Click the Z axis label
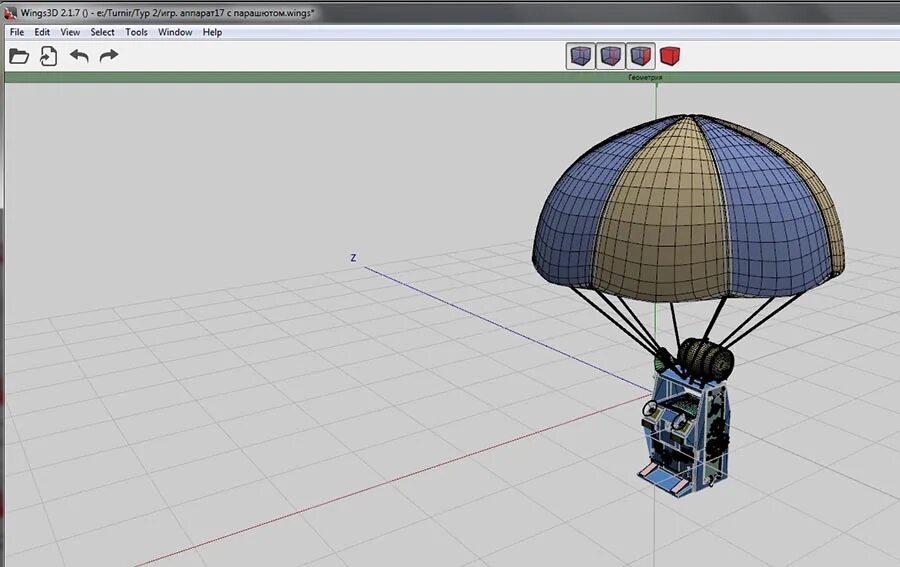The image size is (900, 567). 353,258
